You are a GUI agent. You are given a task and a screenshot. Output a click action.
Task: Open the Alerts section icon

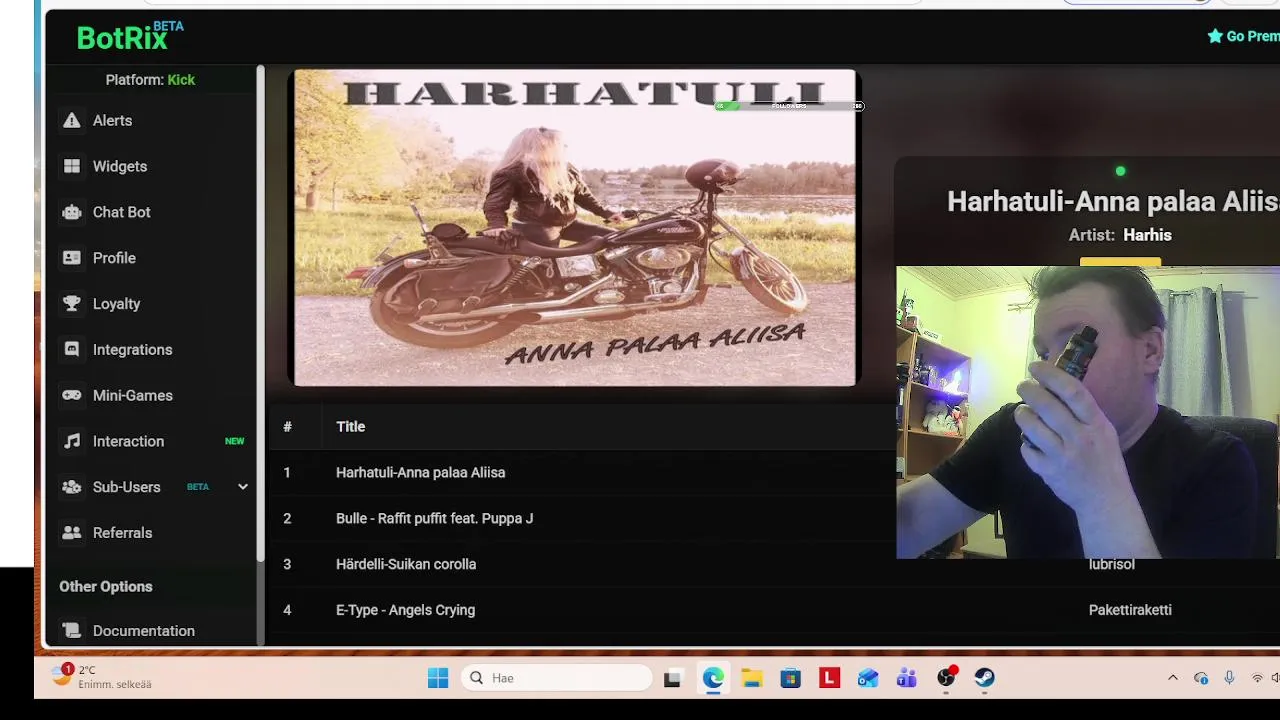point(71,120)
